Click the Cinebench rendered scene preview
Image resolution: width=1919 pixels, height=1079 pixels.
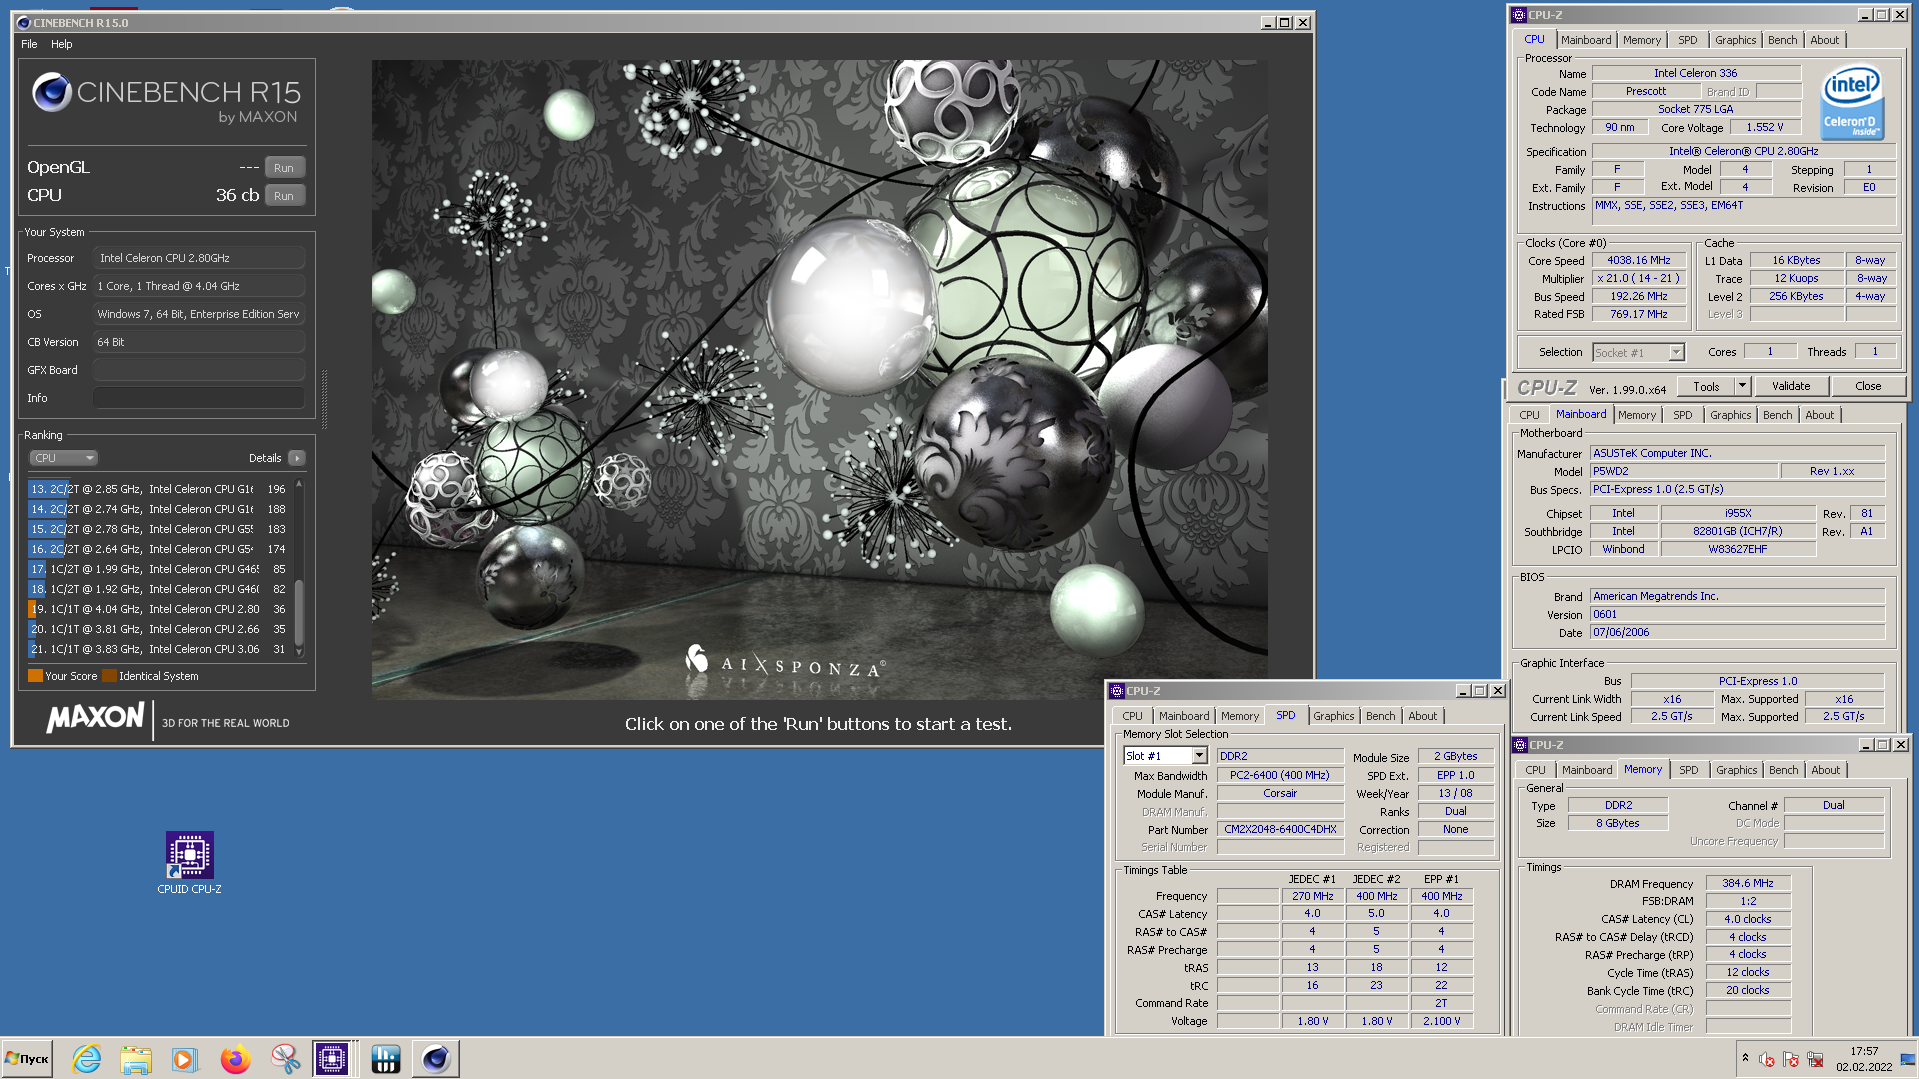pyautogui.click(x=819, y=379)
